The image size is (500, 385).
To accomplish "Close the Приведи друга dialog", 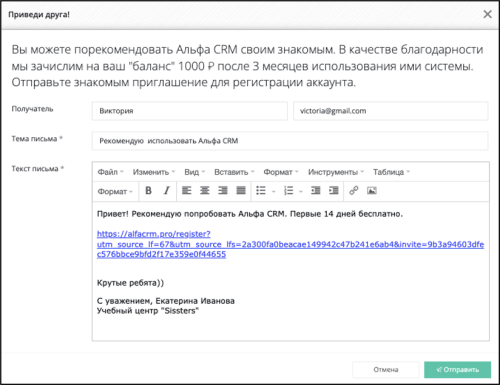I will pyautogui.click(x=487, y=14).
